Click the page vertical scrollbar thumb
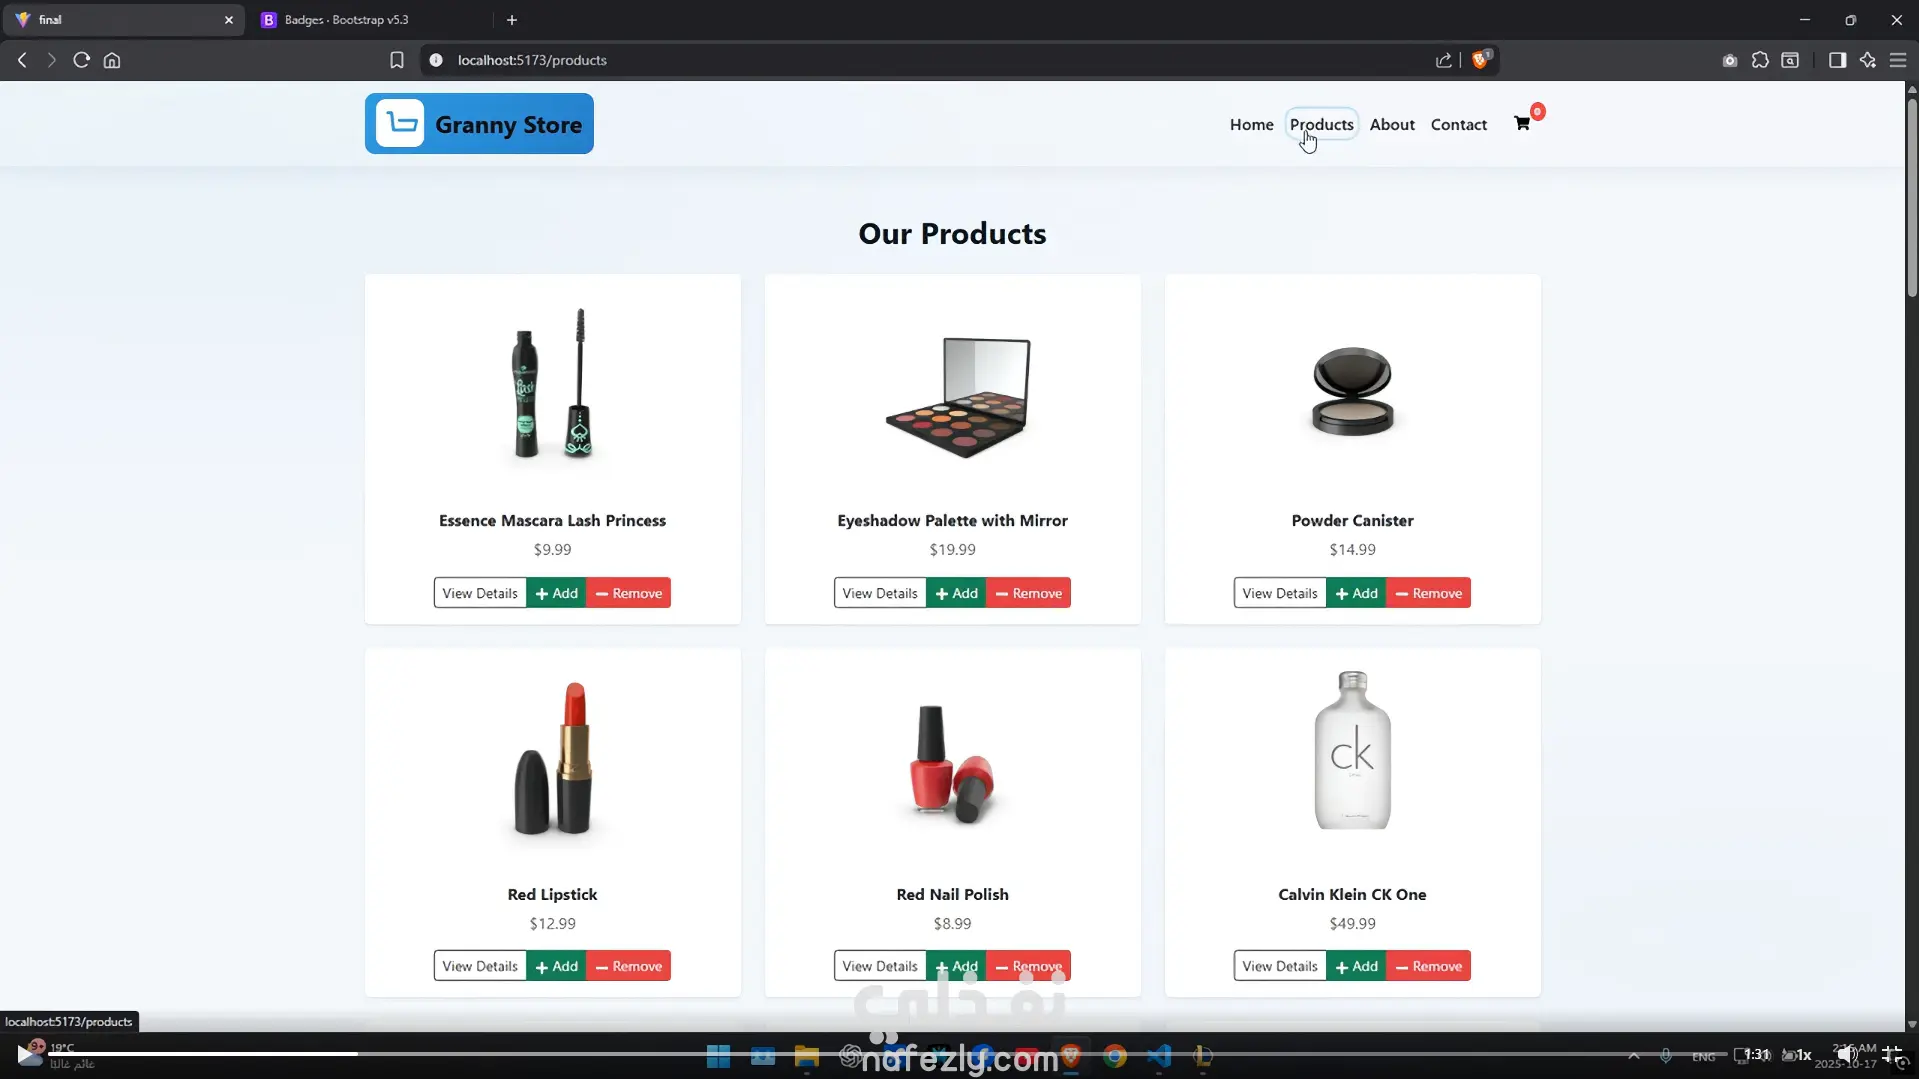Viewport: 1919px width, 1079px height. coord(1911,196)
